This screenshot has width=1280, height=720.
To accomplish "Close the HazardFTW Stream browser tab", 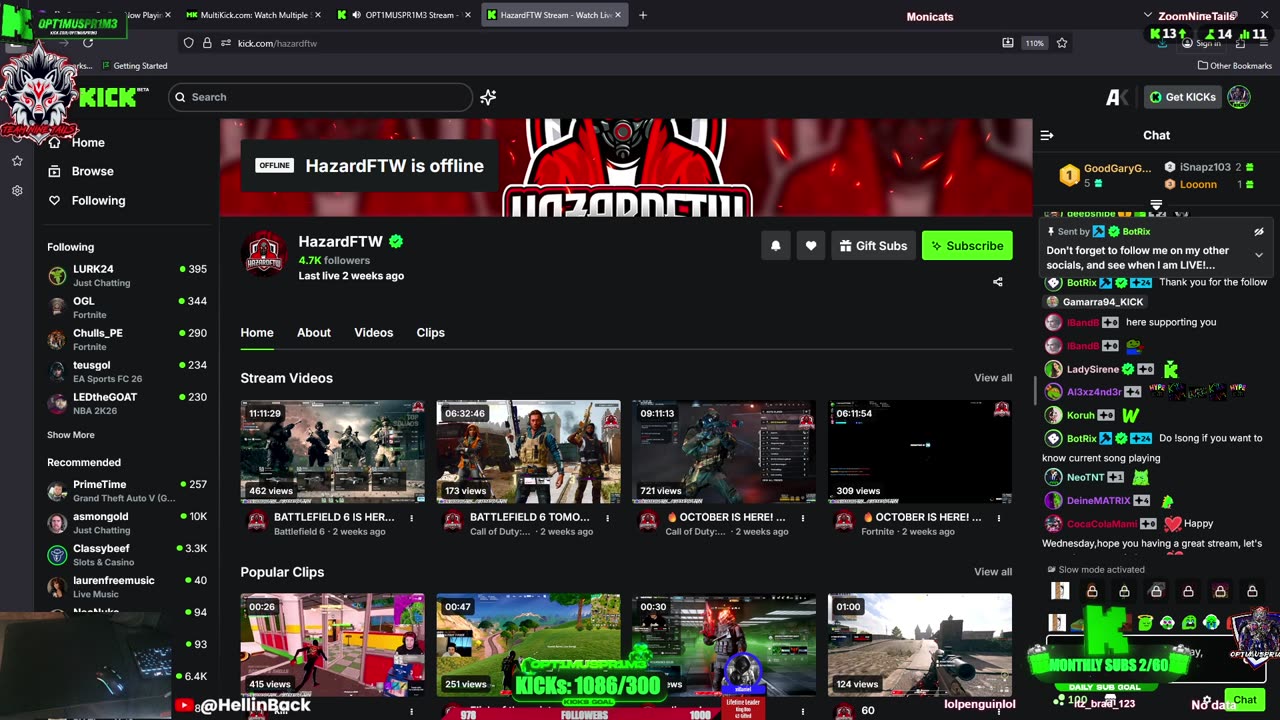I will click(x=619, y=15).
